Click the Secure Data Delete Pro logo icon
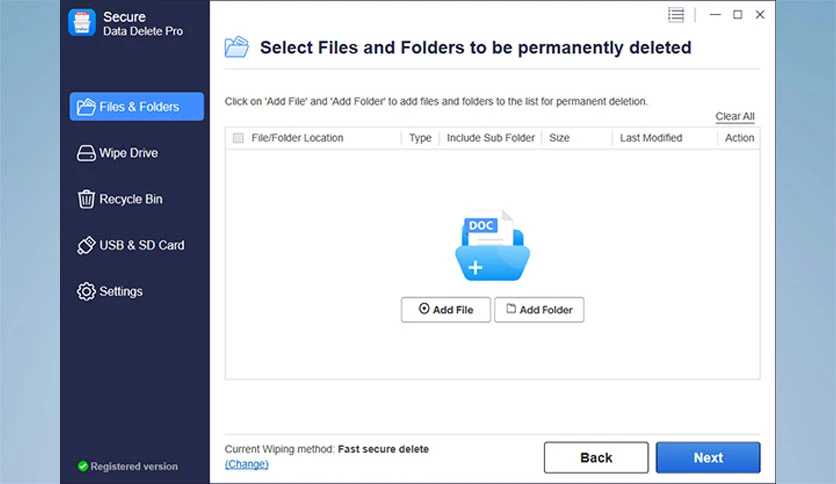The width and height of the screenshot is (836, 484). pyautogui.click(x=82, y=23)
